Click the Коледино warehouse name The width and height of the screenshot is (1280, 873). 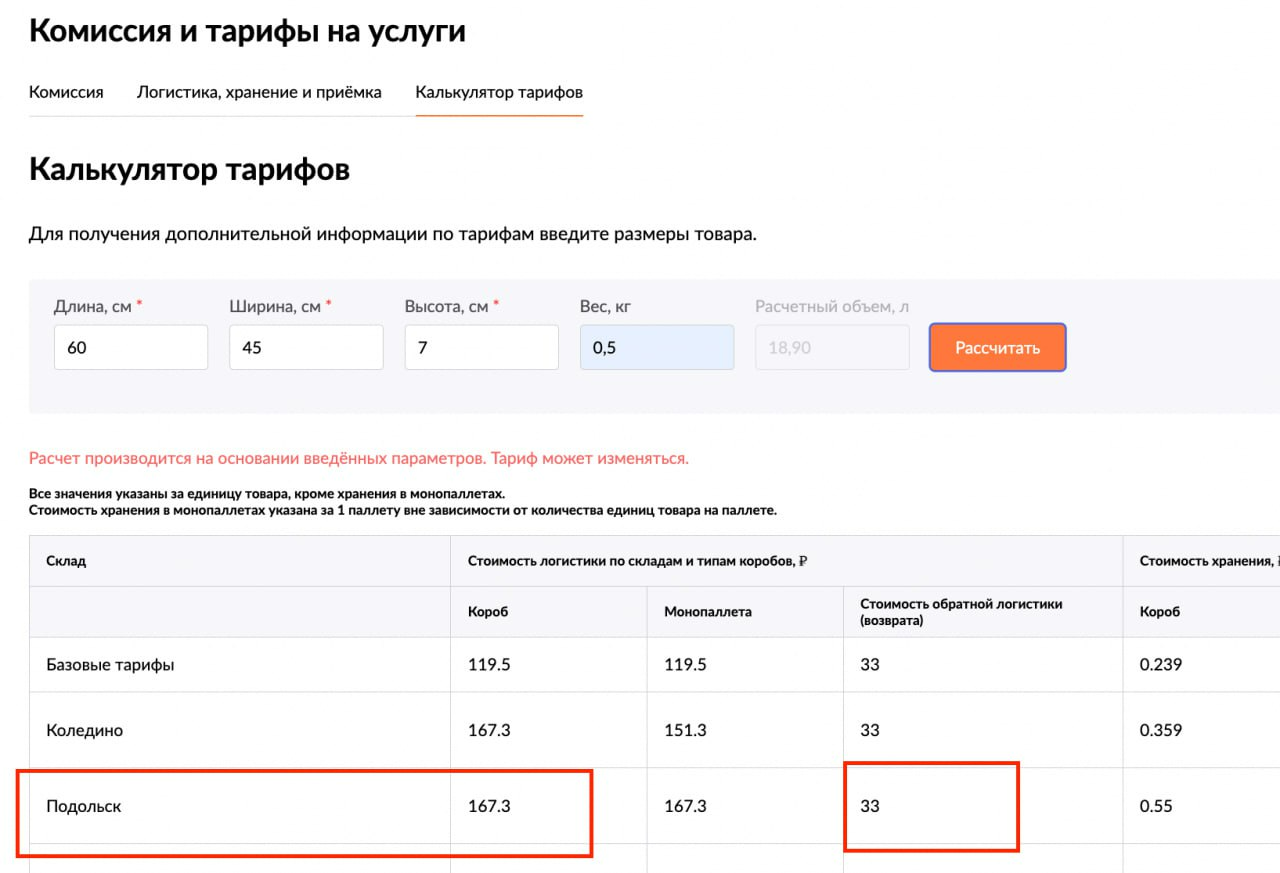(84, 730)
